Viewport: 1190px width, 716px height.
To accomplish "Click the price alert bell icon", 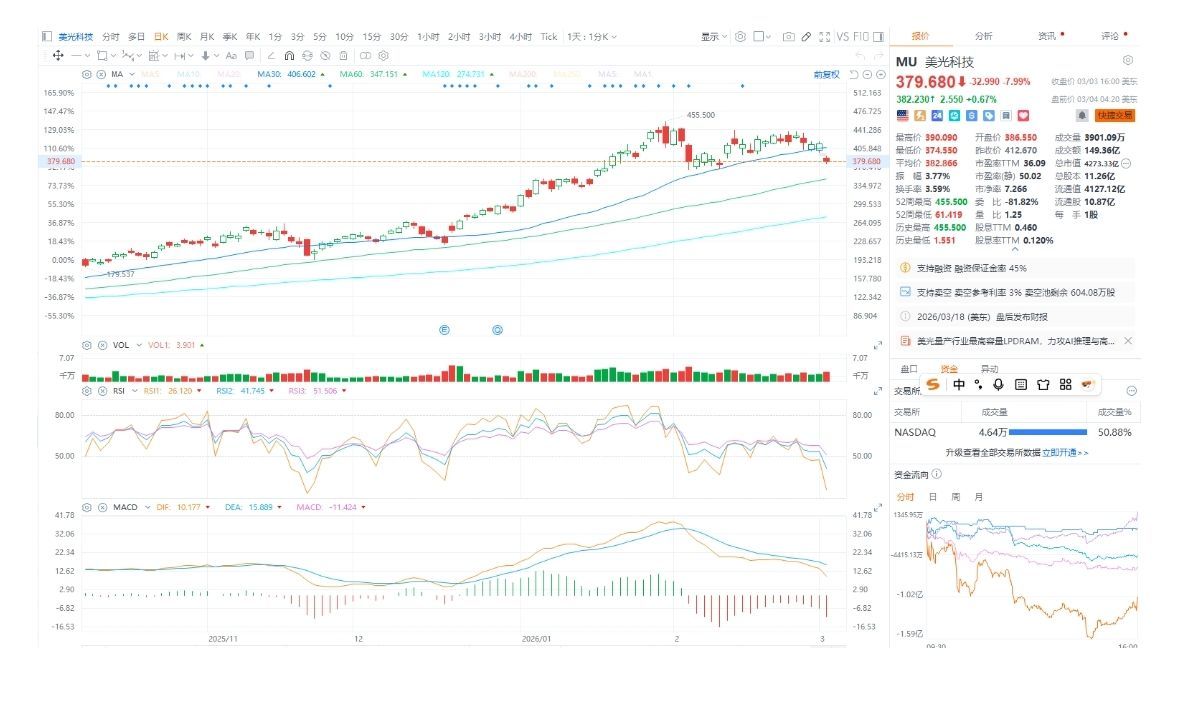I will click(1081, 116).
